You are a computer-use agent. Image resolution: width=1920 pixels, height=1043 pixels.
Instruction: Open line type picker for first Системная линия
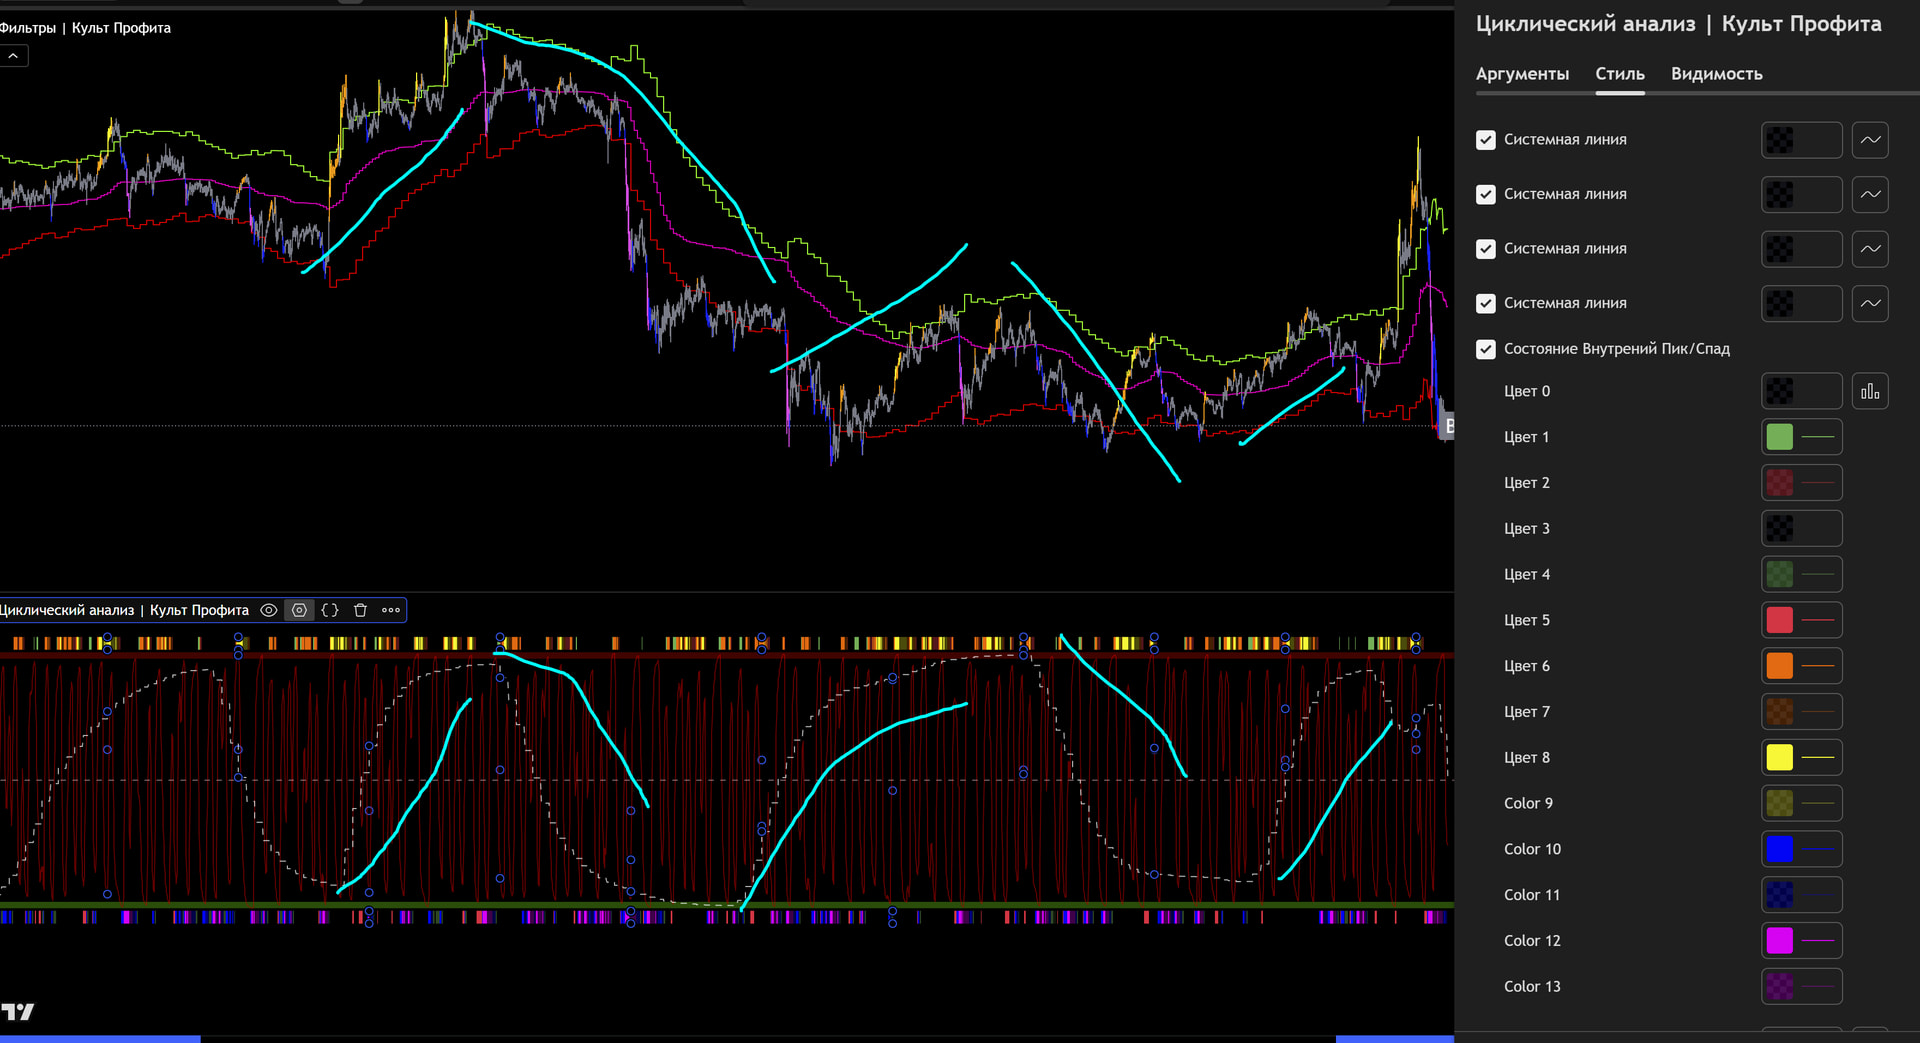(x=1869, y=140)
